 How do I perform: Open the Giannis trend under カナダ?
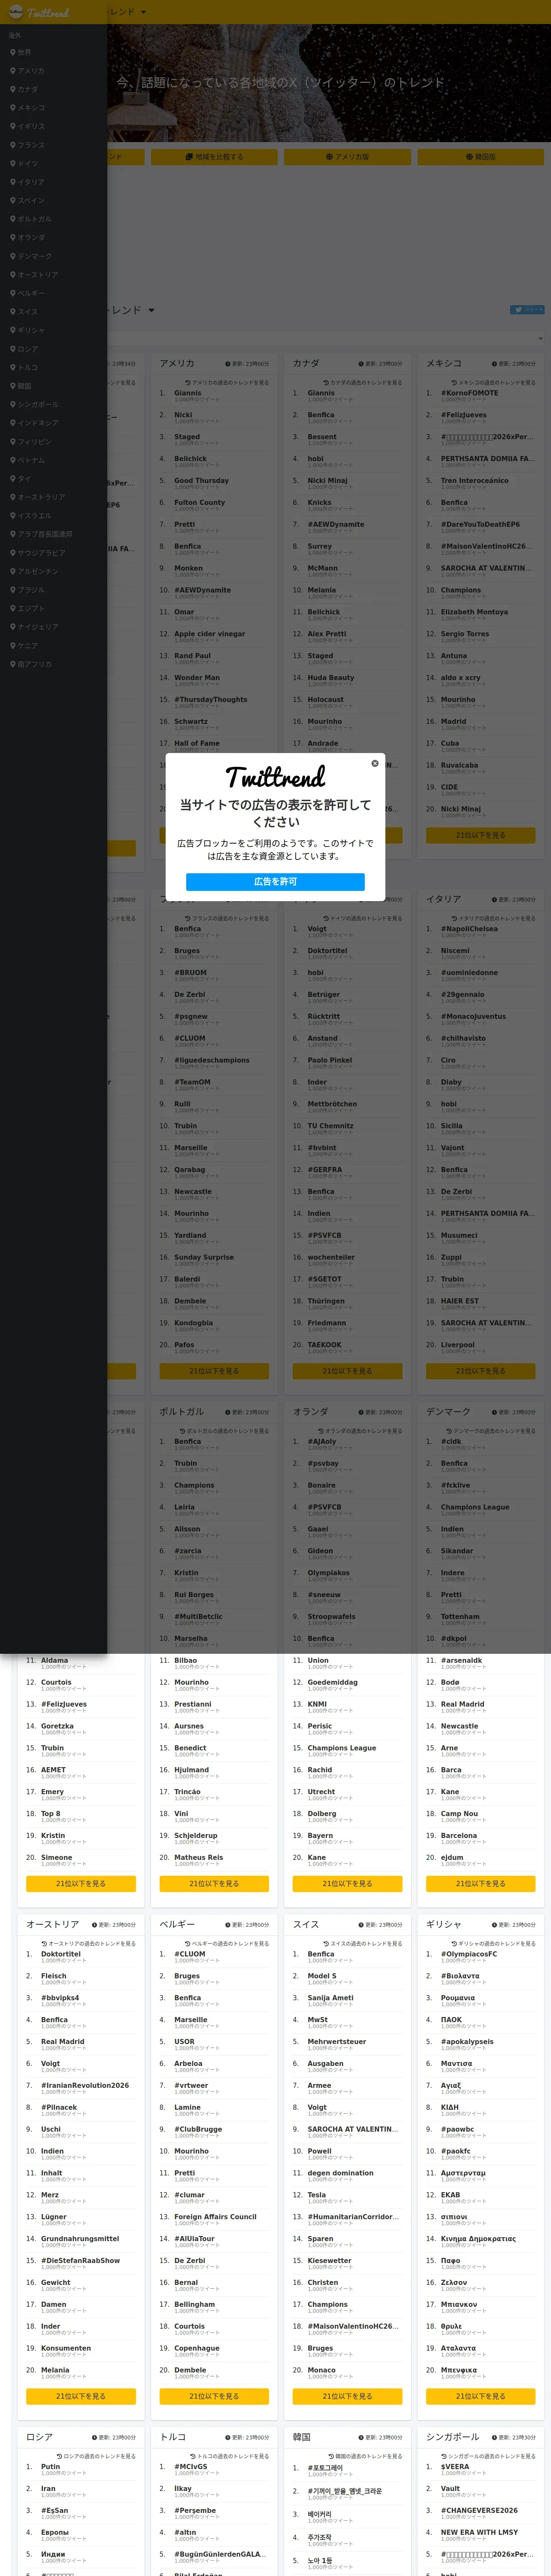tap(321, 393)
